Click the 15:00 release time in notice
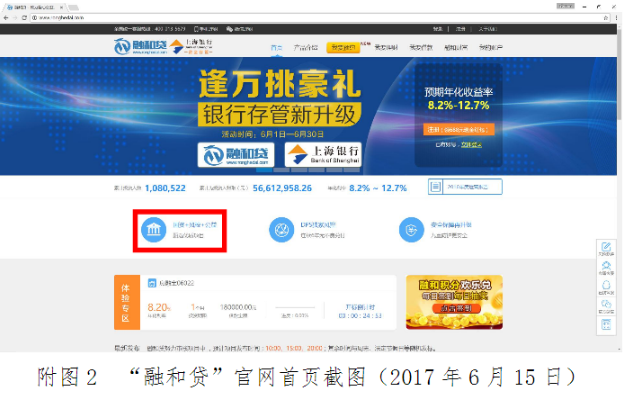The image size is (623, 400). click(294, 348)
